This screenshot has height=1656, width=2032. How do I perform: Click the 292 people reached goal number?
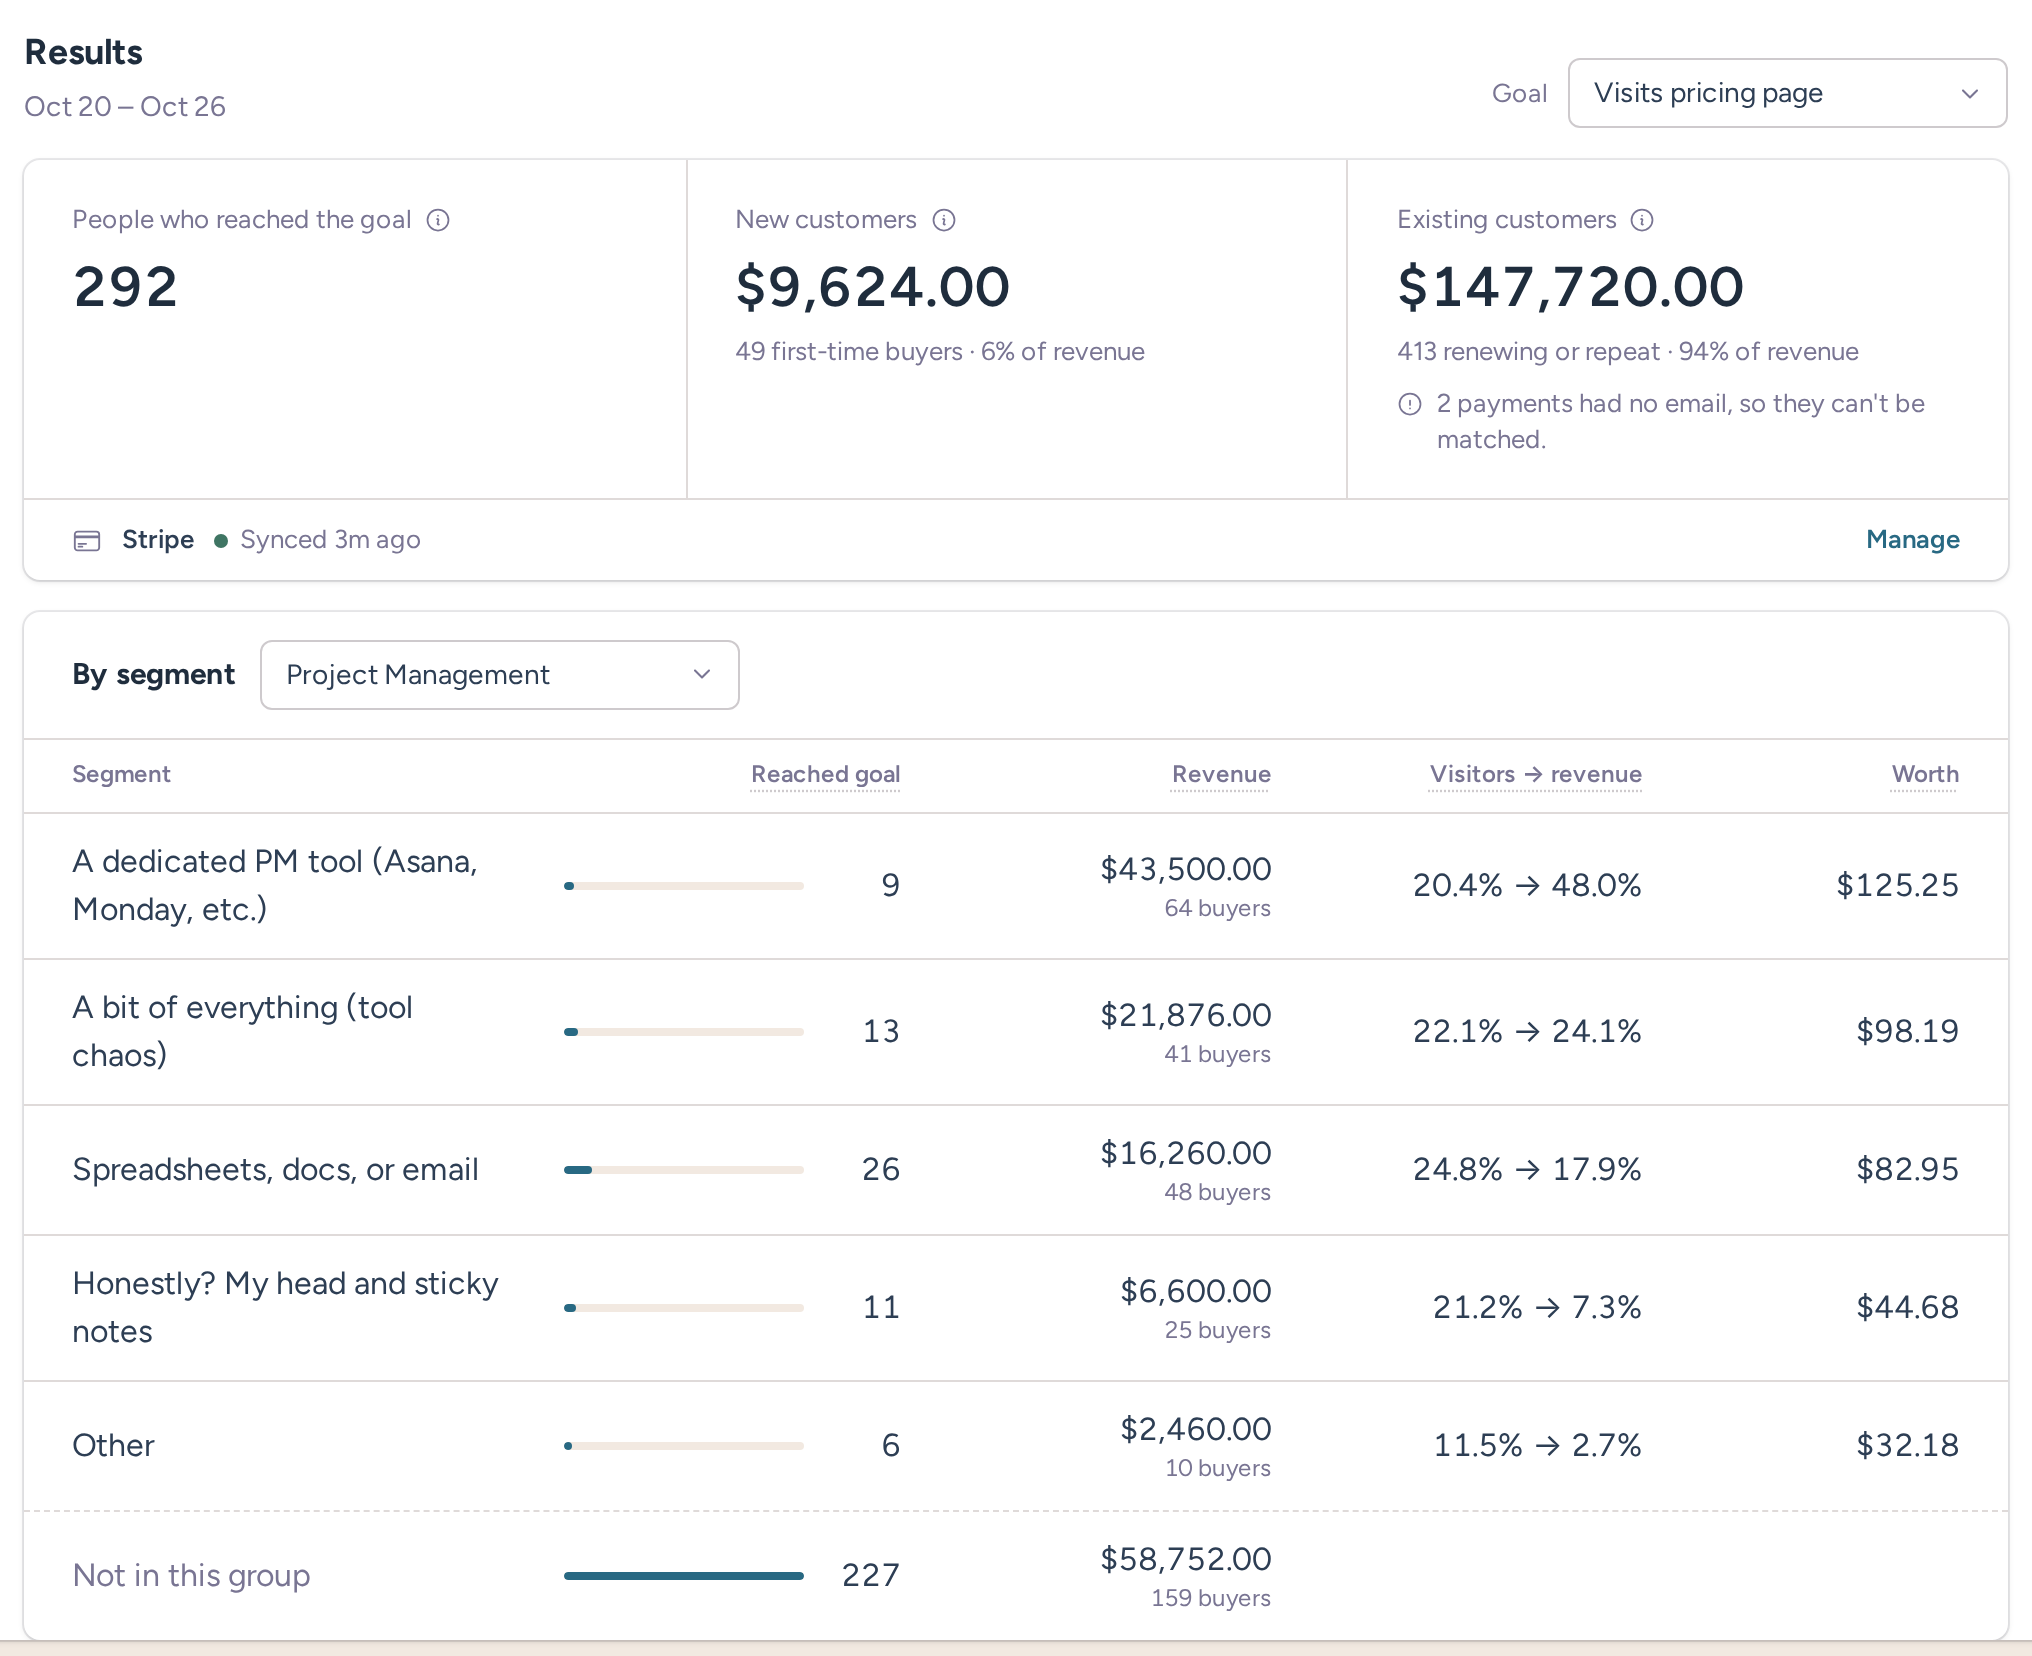point(125,287)
